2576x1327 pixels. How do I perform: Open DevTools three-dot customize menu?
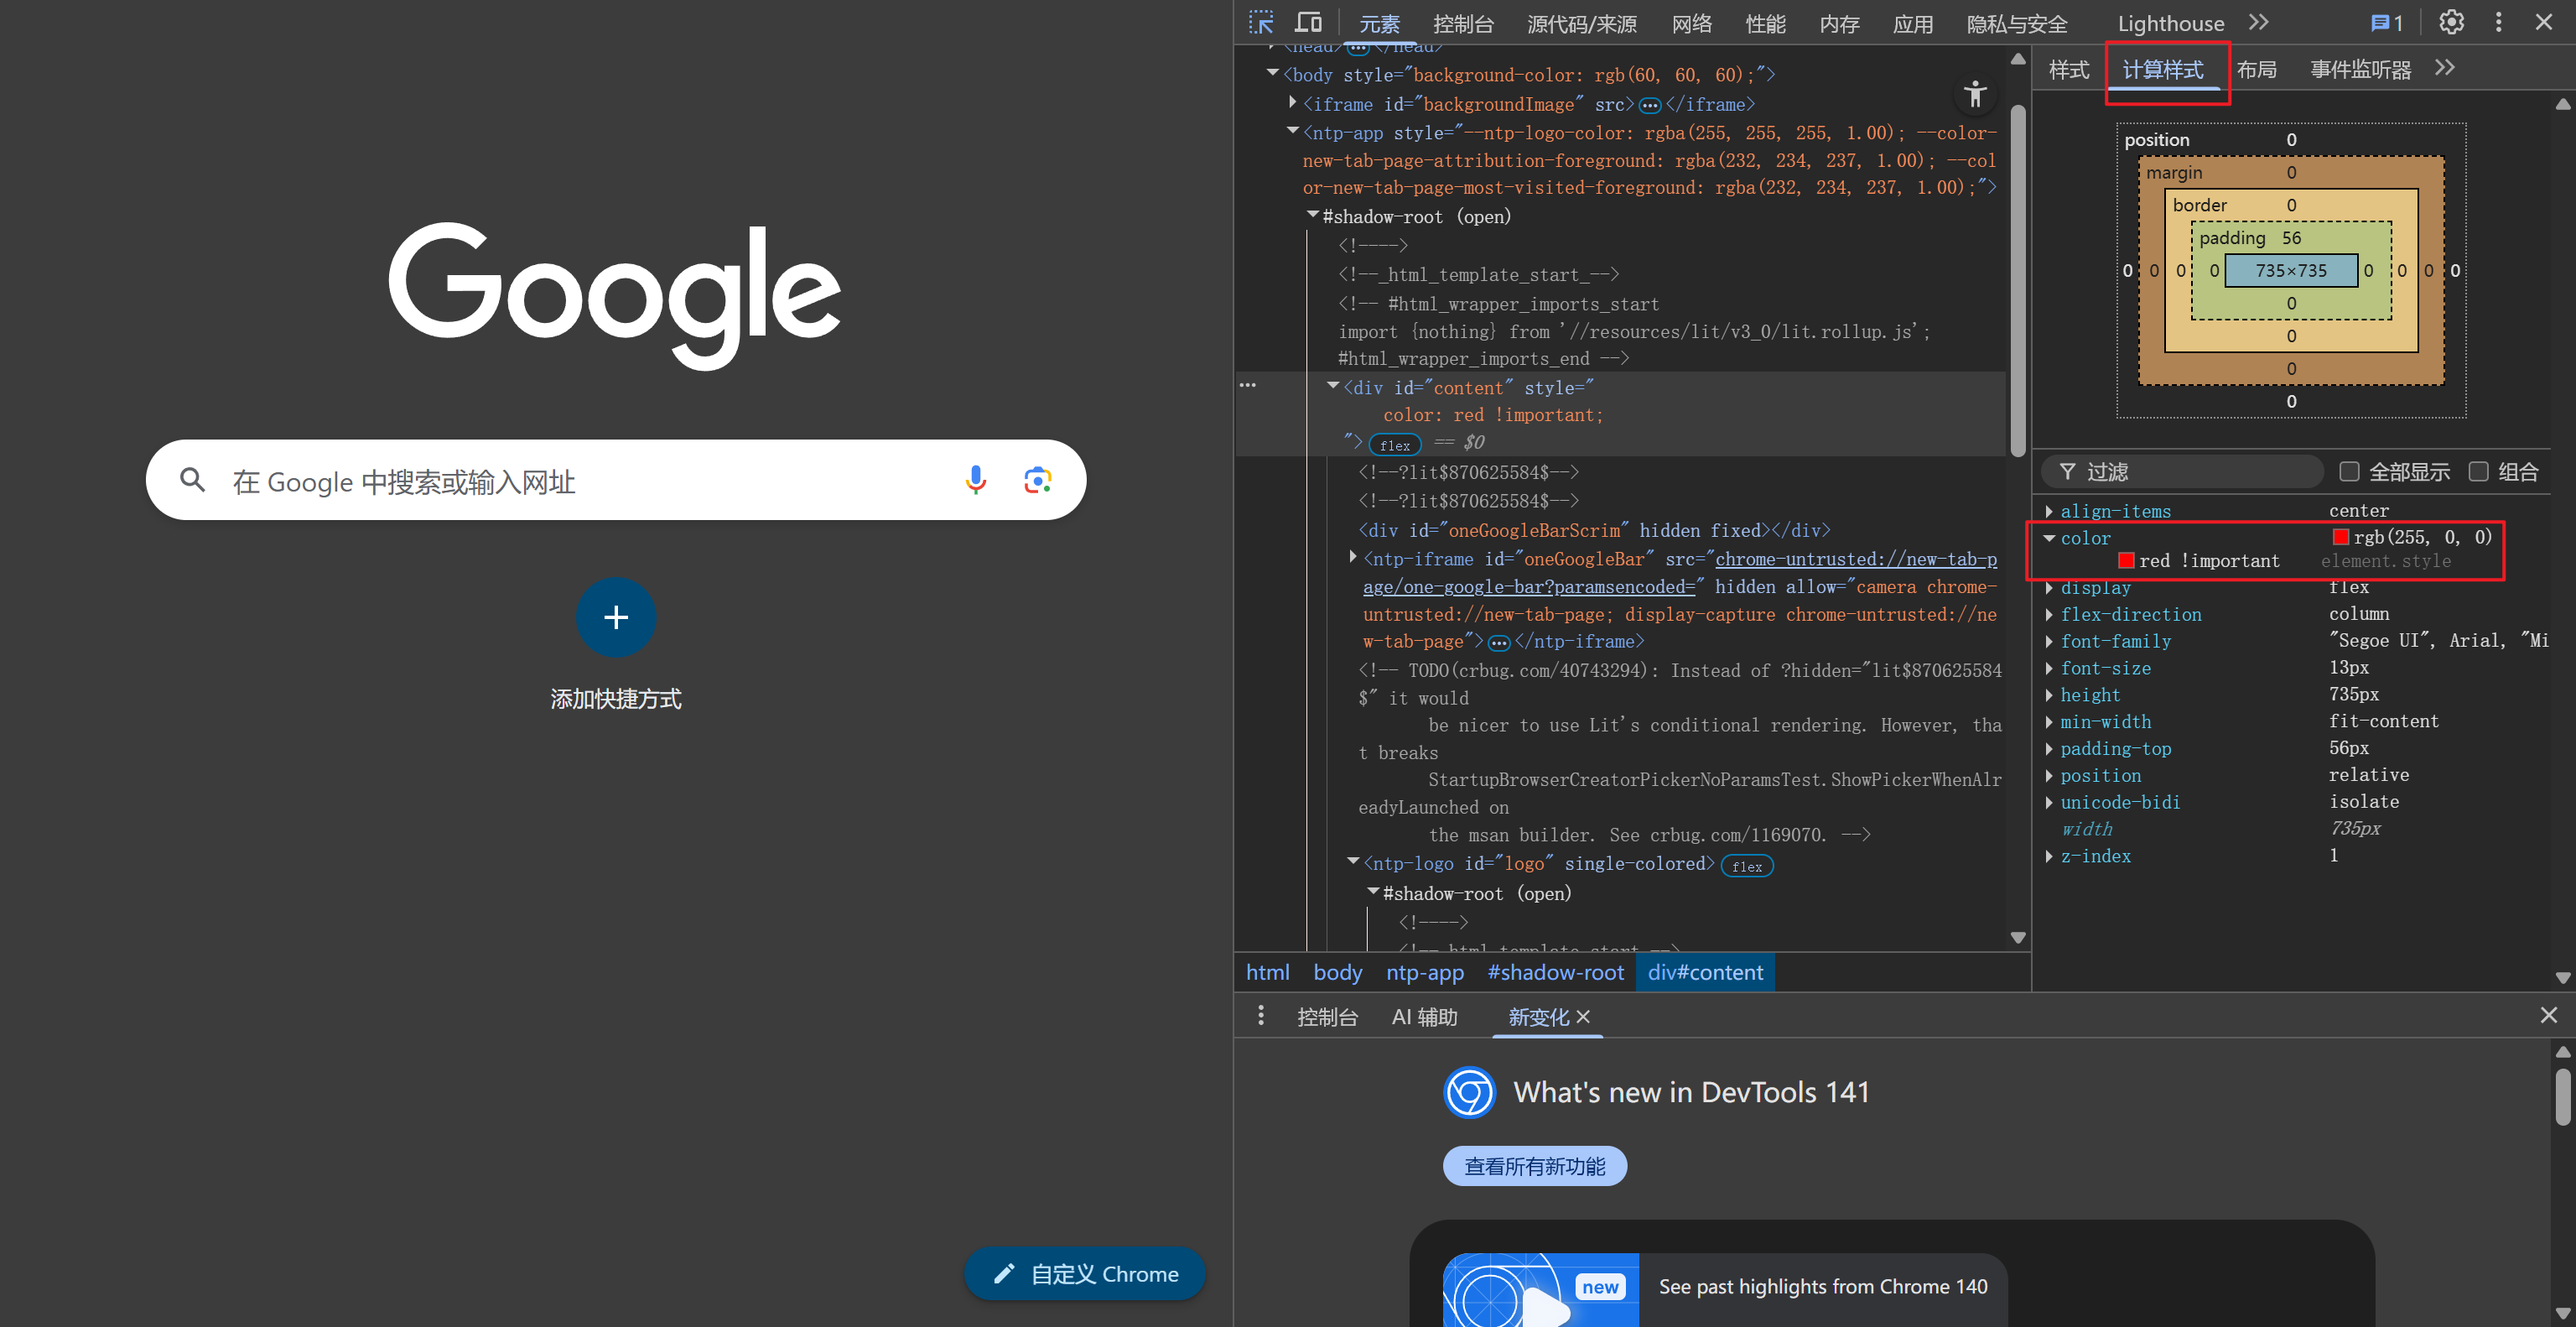click(2498, 22)
